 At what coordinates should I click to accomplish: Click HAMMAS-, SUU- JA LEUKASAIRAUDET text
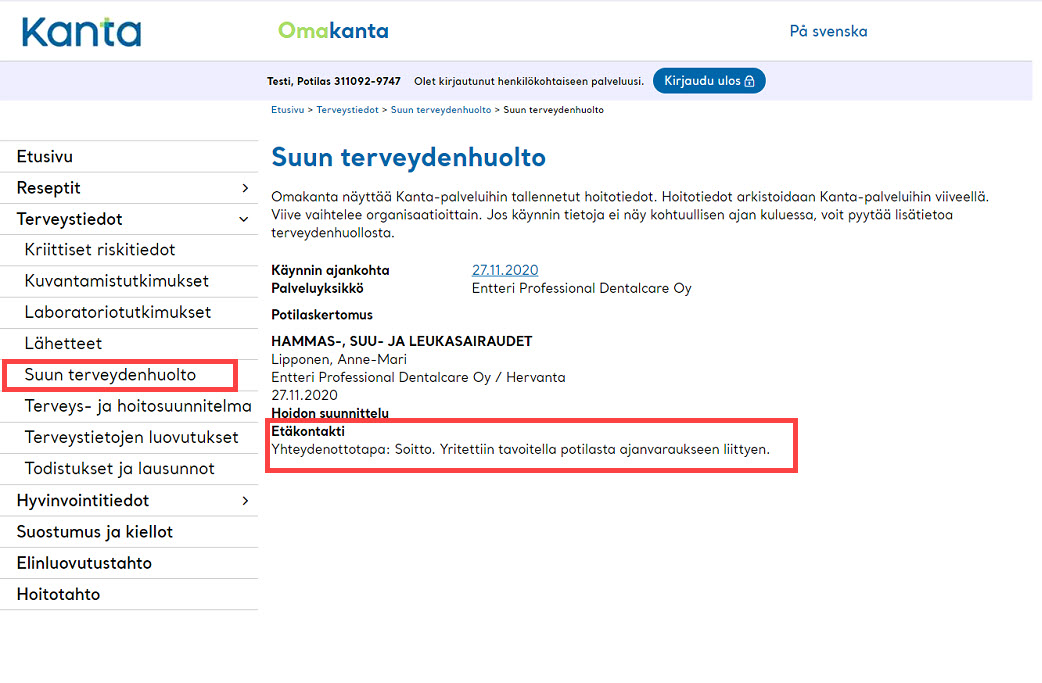pyautogui.click(x=401, y=342)
